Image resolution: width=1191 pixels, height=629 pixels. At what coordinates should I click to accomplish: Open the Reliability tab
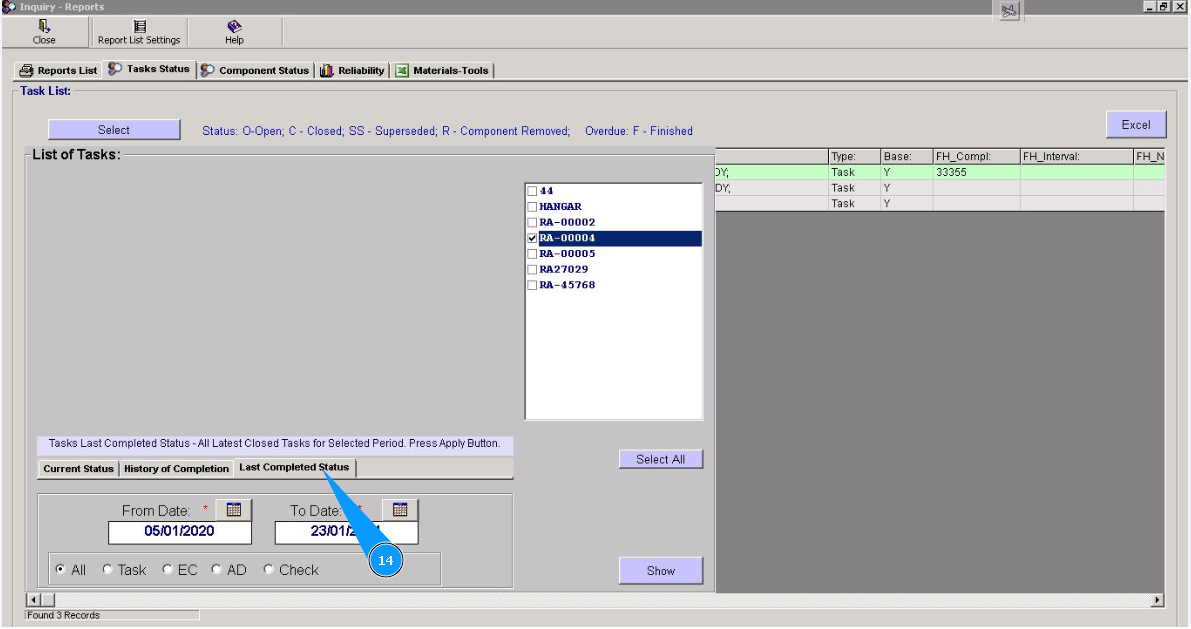point(352,71)
